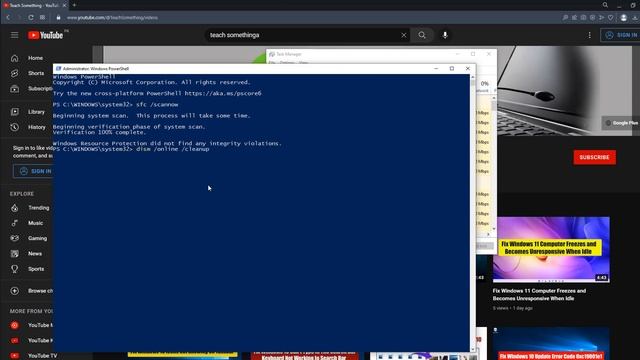640x360 pixels.
Task: Click the Google Plus link on banner
Action: [622, 123]
